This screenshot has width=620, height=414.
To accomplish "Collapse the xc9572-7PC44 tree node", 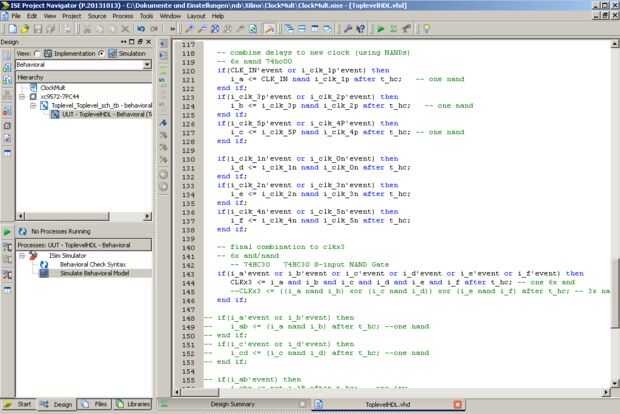I will click(22, 96).
